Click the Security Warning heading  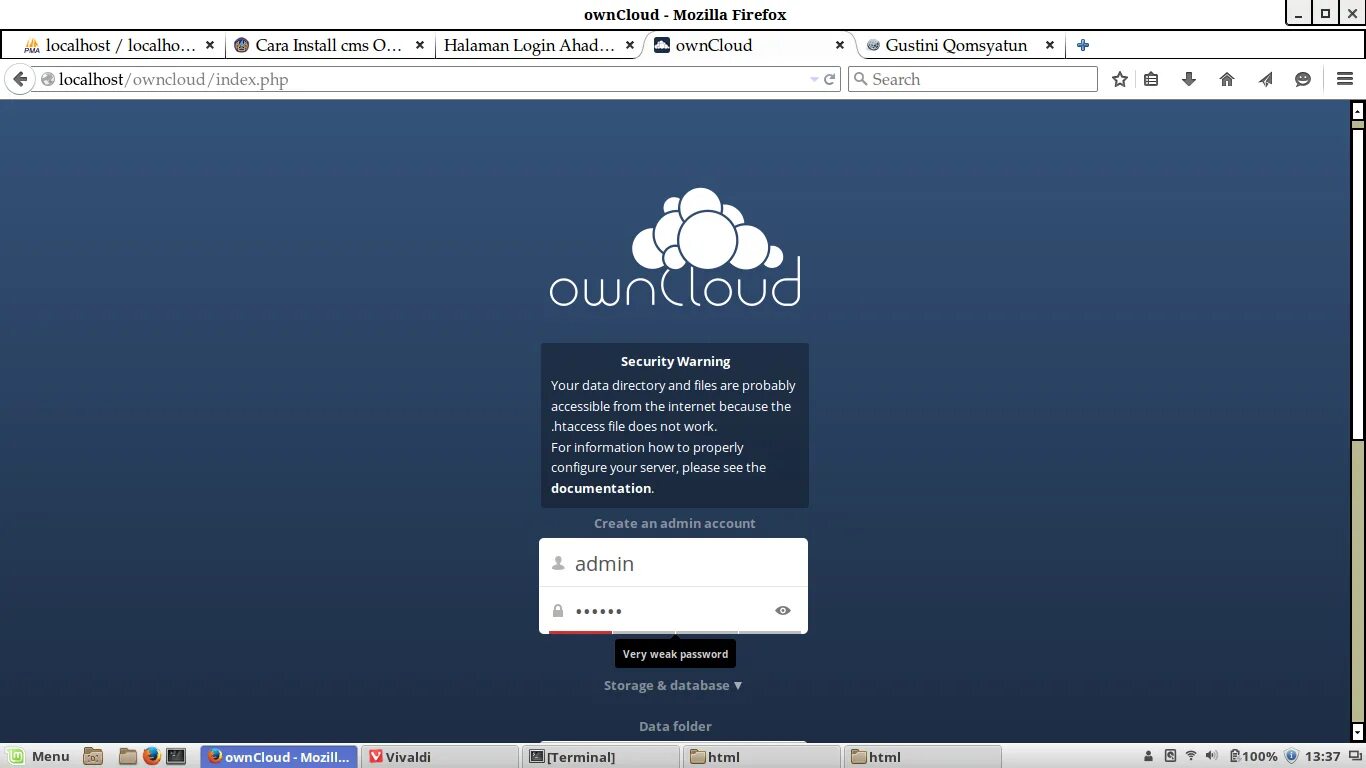(x=675, y=361)
